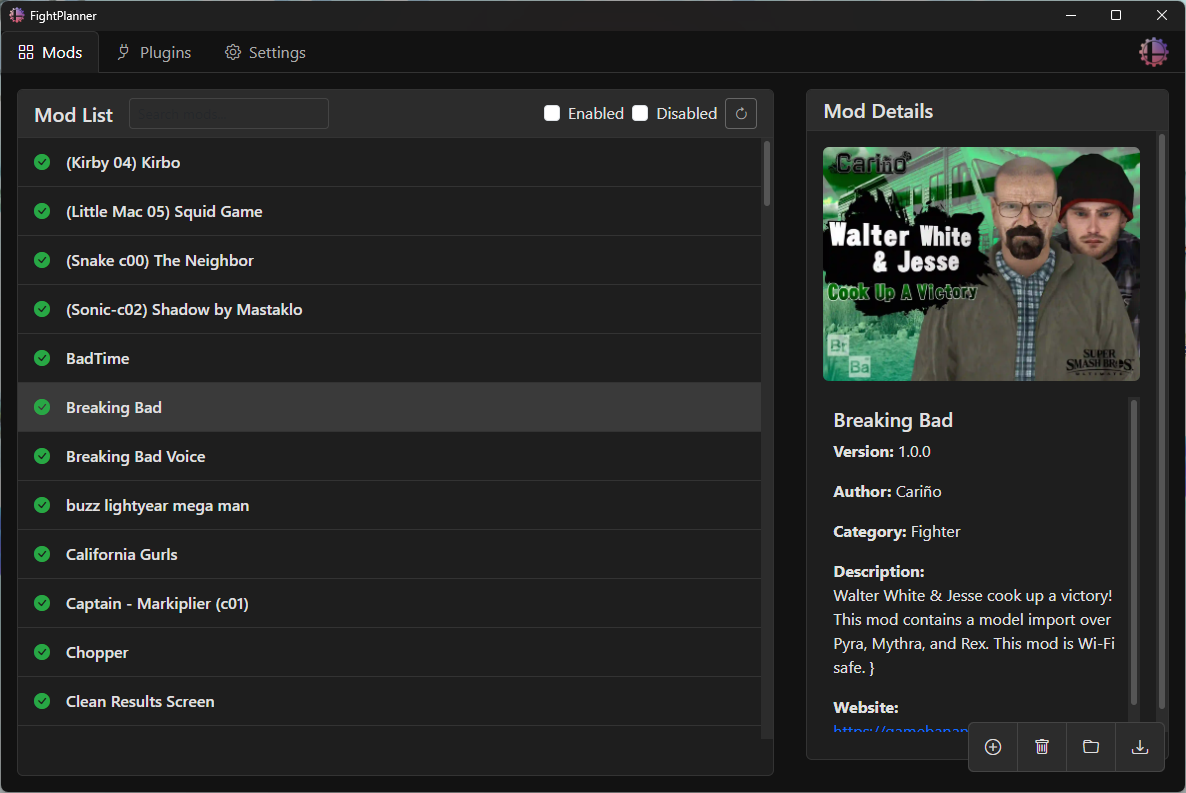This screenshot has width=1186, height=793.
Task: Select the Chopper mod name
Action: [x=97, y=653]
